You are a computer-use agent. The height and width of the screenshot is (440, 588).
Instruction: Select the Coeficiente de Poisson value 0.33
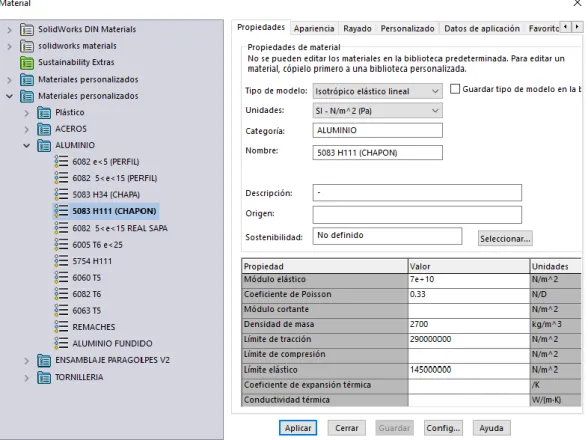[469, 295]
